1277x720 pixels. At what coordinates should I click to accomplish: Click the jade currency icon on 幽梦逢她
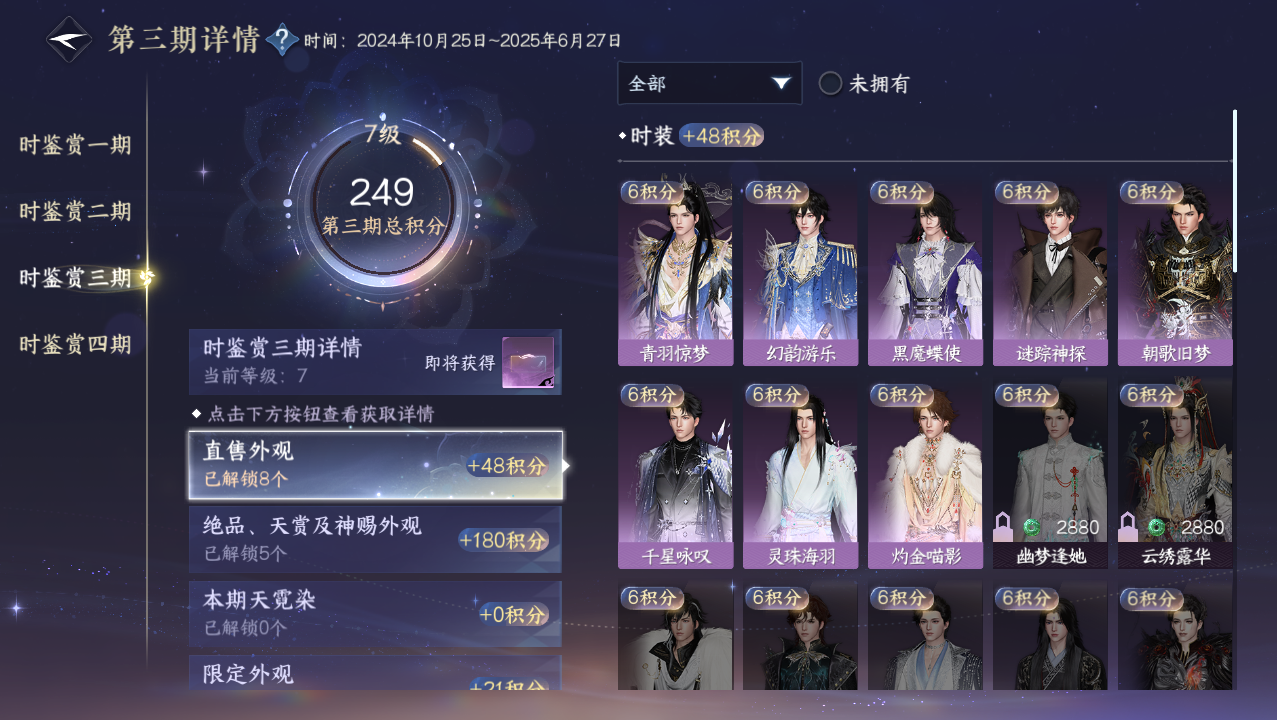[x=1032, y=527]
